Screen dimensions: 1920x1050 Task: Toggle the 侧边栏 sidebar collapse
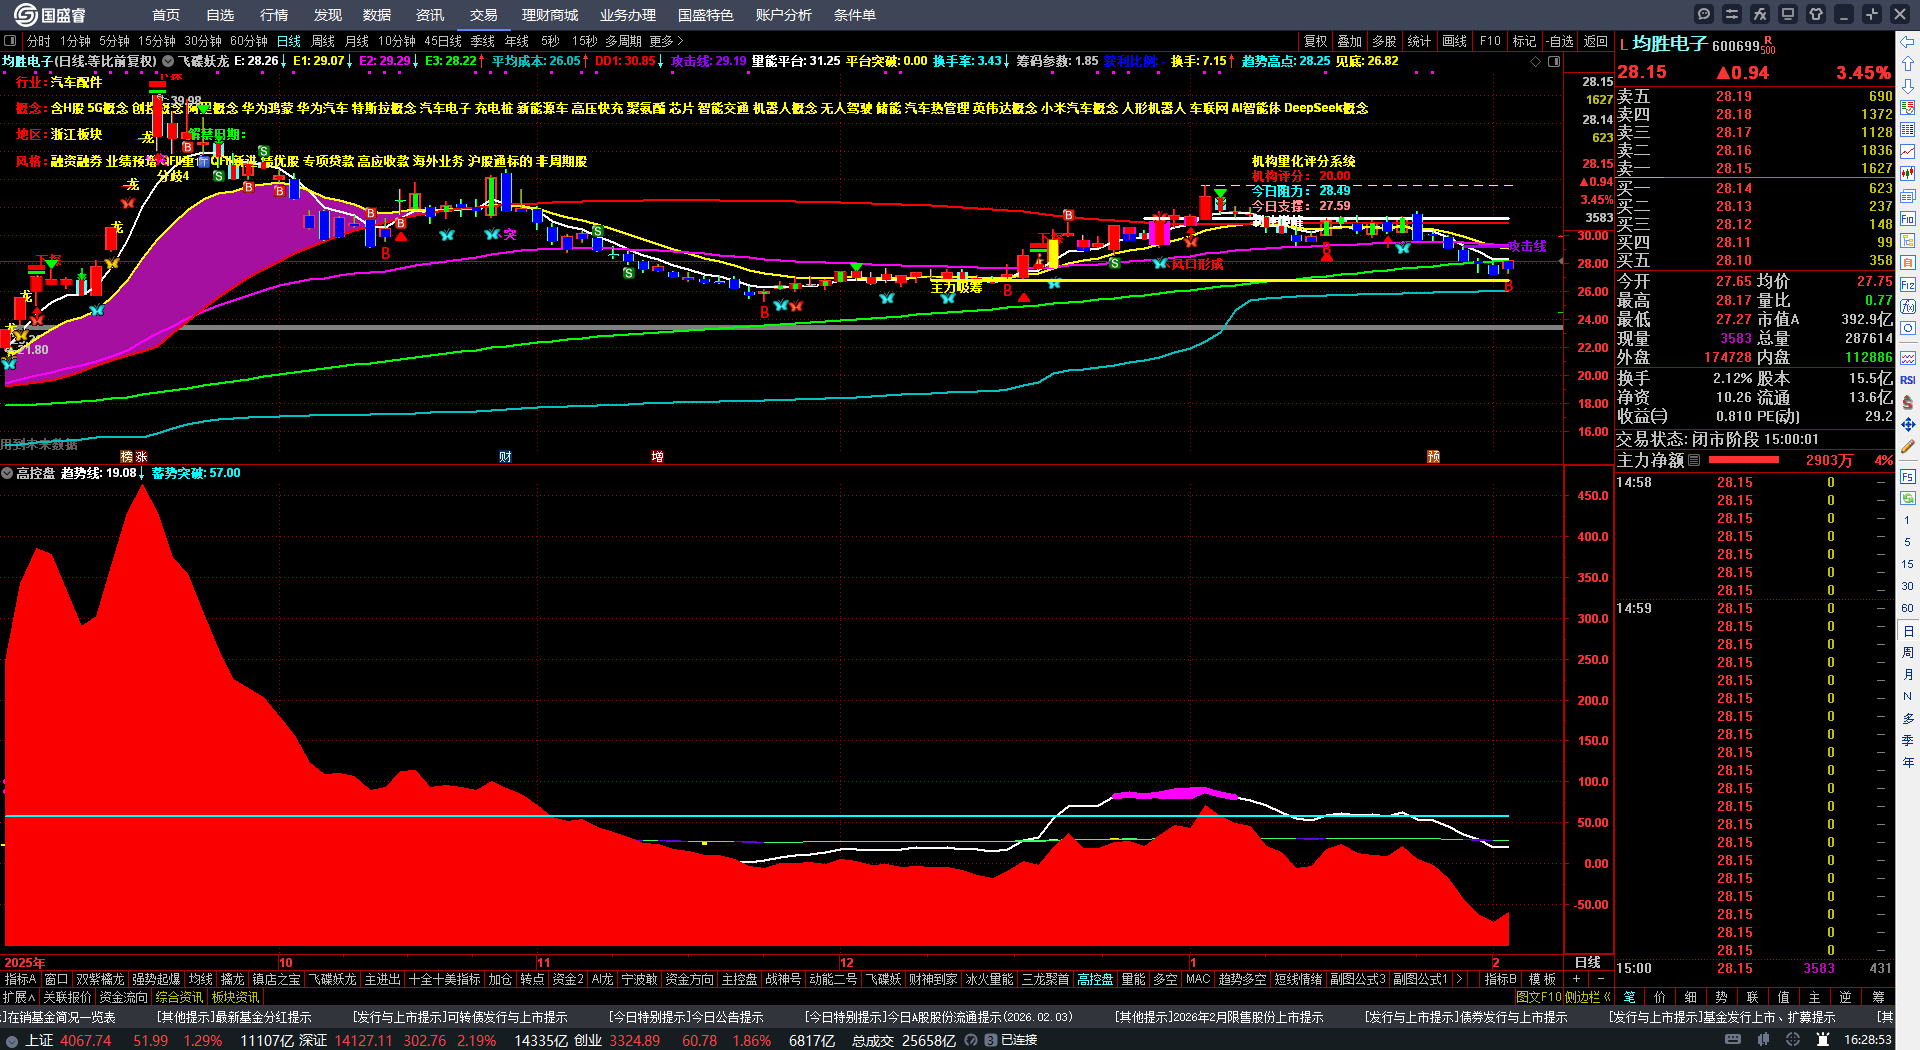point(1588,997)
